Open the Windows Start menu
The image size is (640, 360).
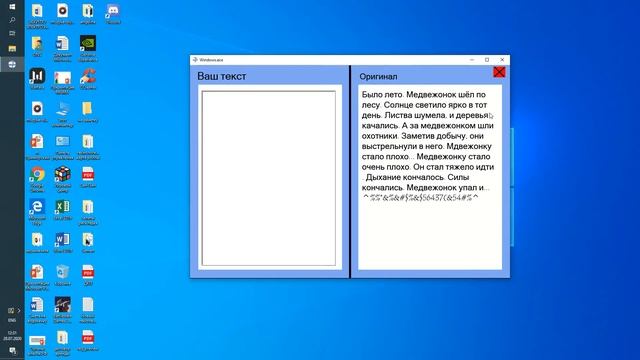click(x=12, y=7)
